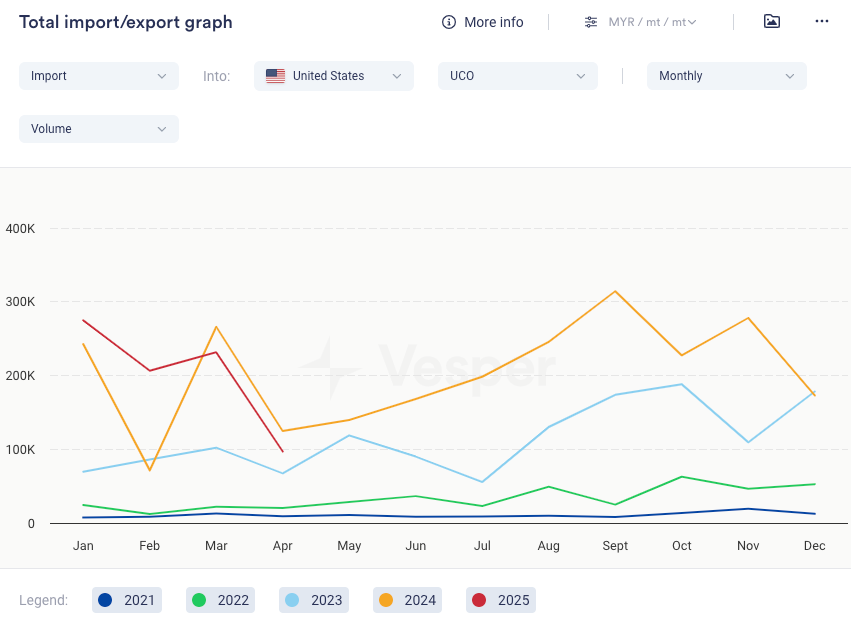Click the More info link
Viewport: 851px width, 628px height.
click(493, 22)
